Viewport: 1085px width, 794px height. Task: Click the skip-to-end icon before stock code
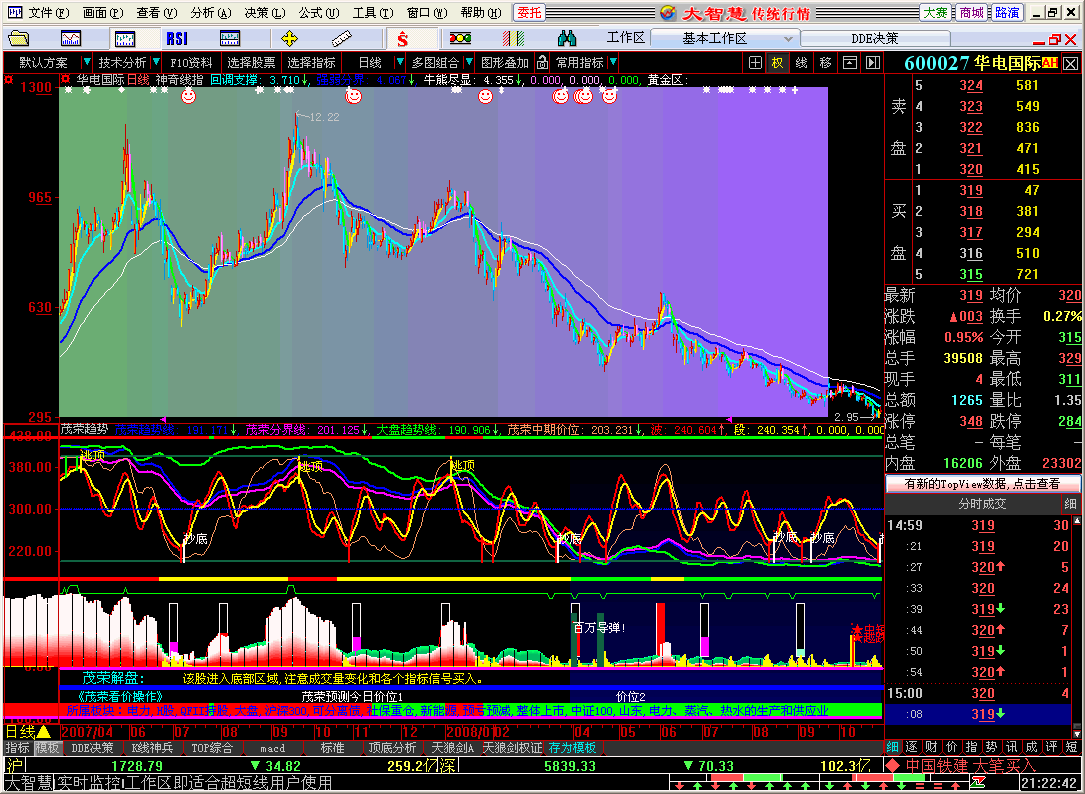(x=873, y=63)
